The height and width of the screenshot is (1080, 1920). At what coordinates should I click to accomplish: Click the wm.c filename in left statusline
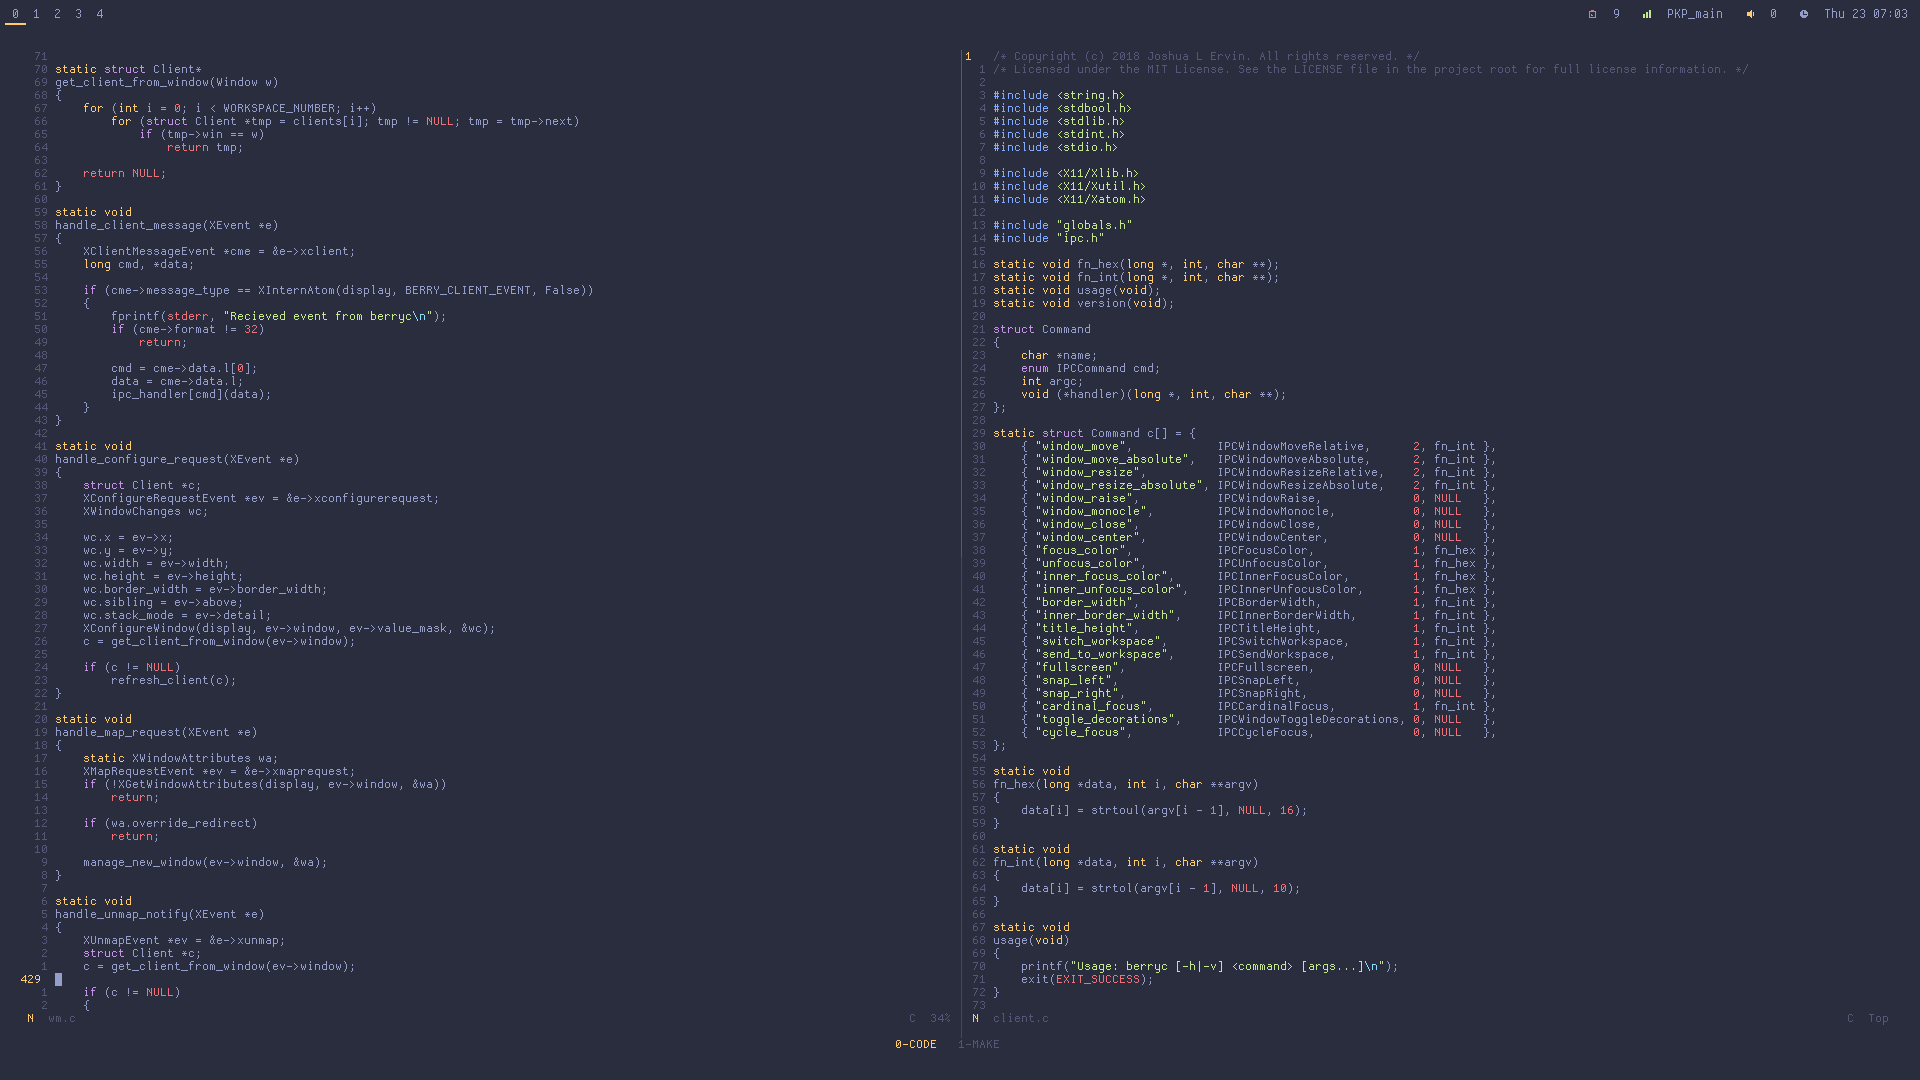tap(61, 1018)
